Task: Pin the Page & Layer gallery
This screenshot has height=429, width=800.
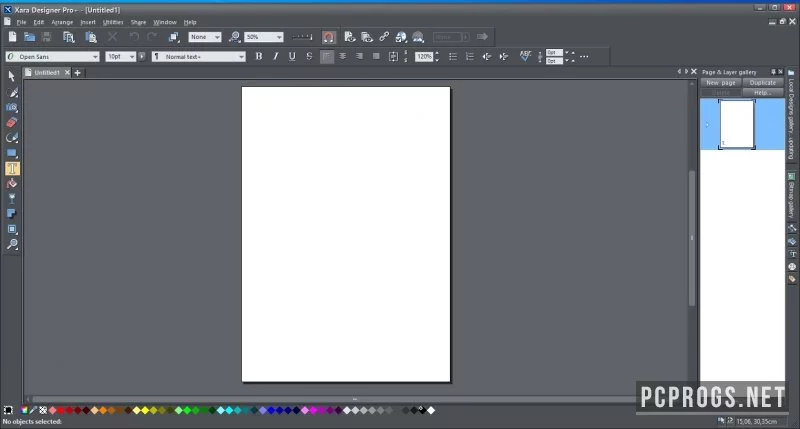Action: tap(773, 72)
